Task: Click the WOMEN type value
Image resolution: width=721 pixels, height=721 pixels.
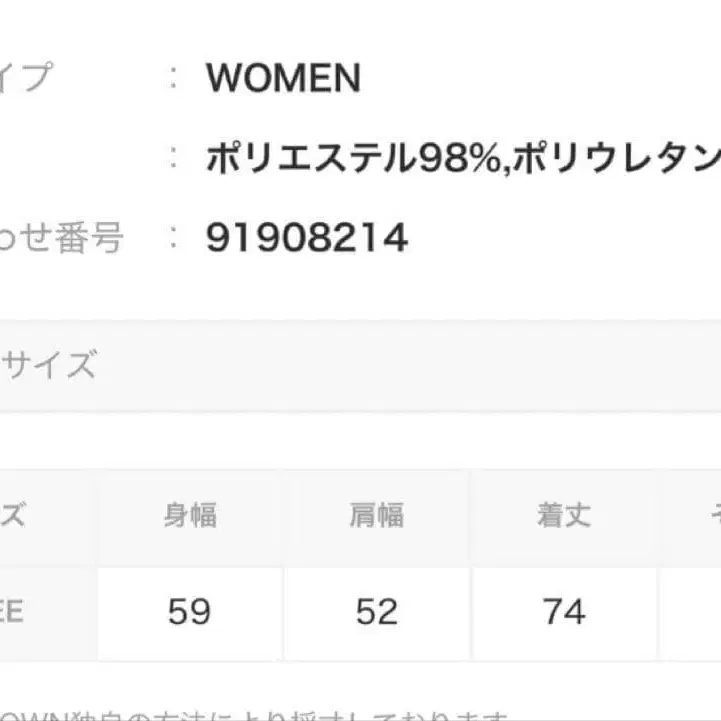Action: pos(283,79)
